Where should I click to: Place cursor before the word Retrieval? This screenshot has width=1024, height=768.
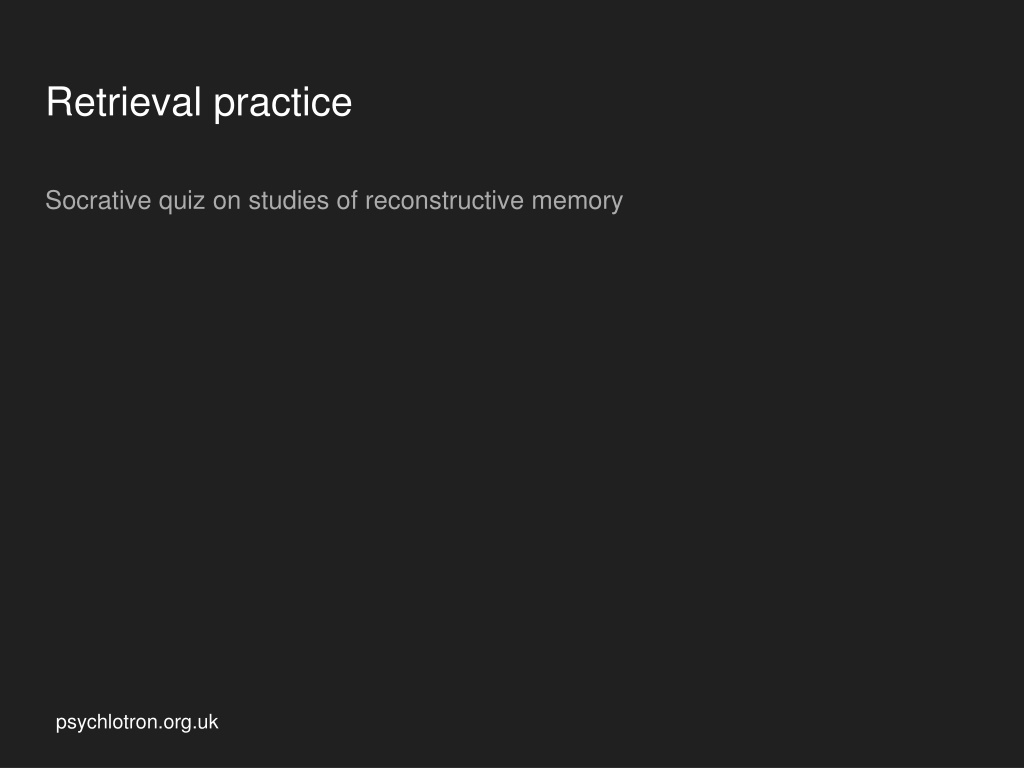pos(46,103)
